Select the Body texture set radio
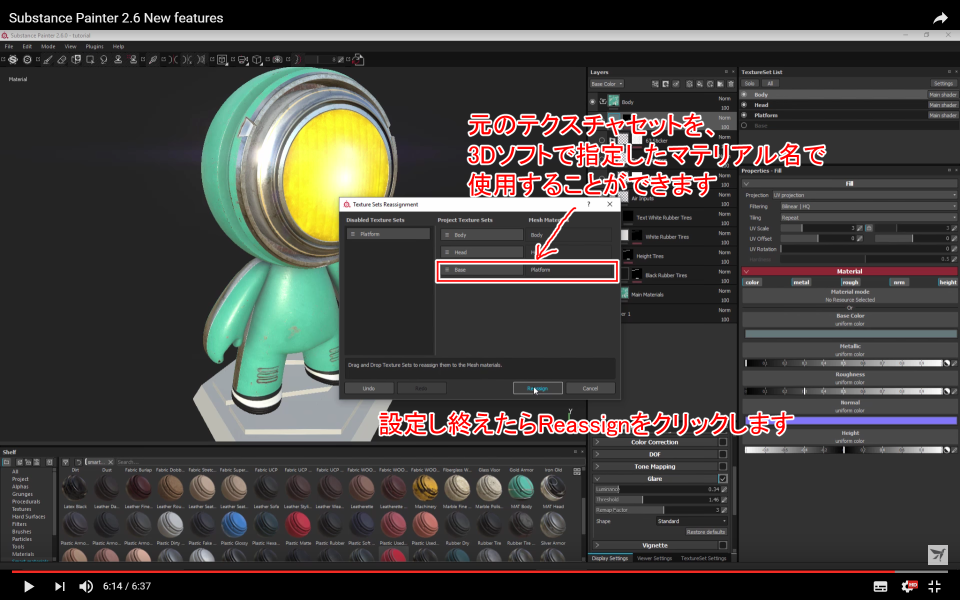 coord(744,95)
